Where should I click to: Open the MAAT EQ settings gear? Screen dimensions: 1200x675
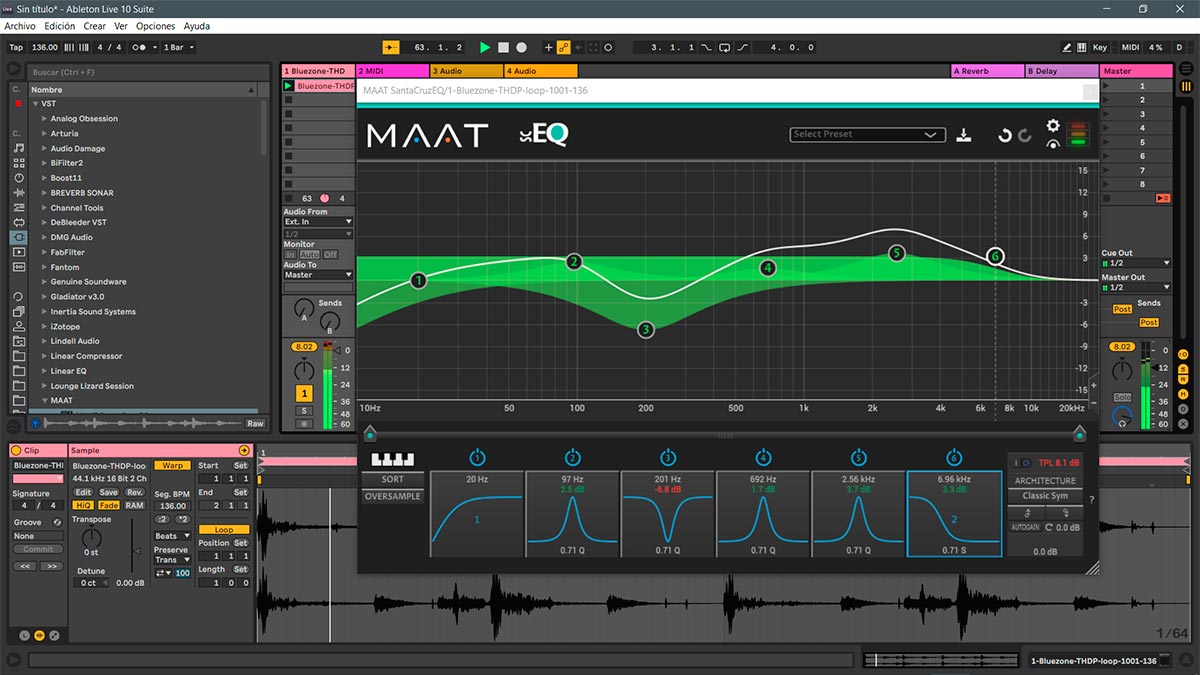[x=1053, y=125]
